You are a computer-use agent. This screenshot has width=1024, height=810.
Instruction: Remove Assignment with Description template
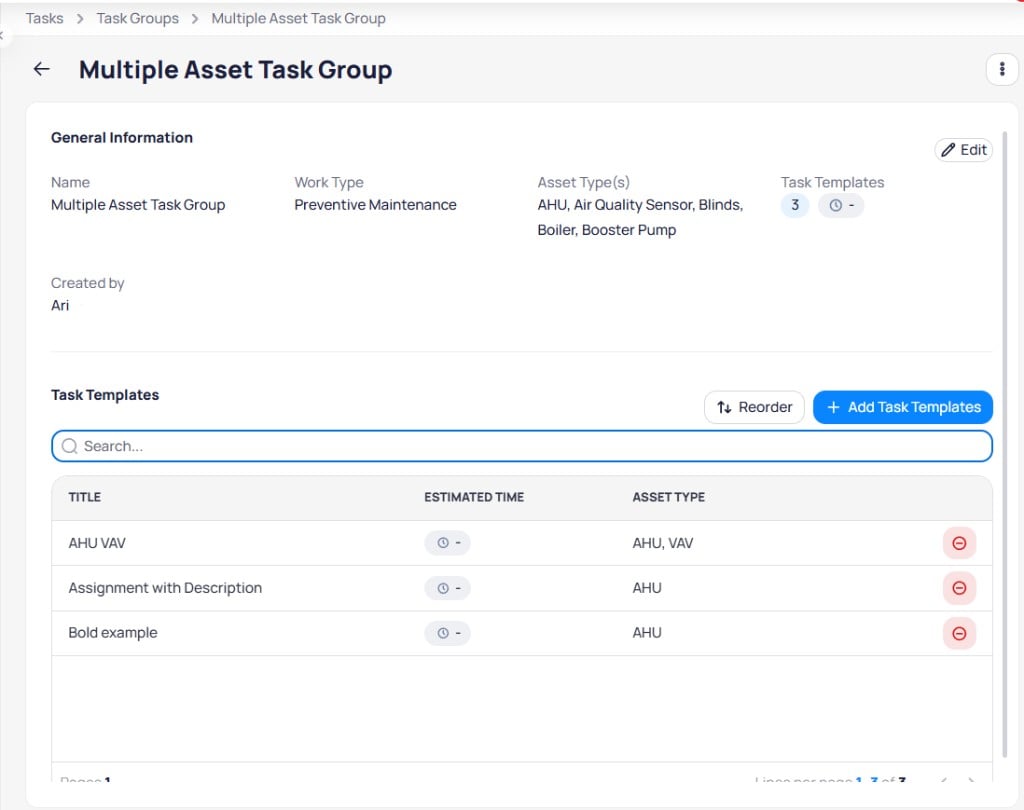click(x=959, y=588)
